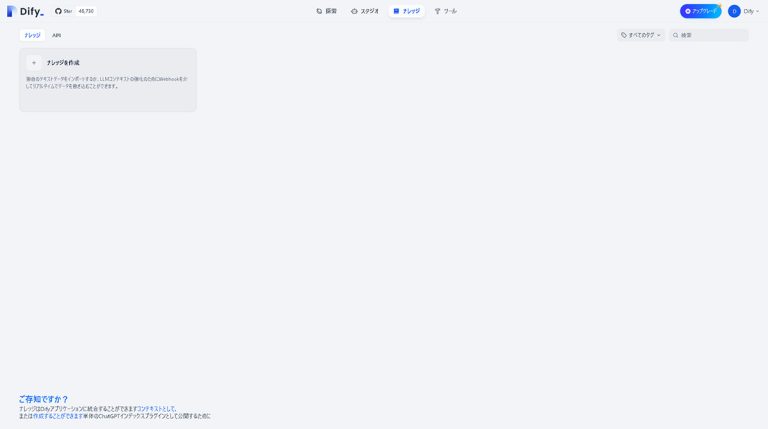
Task: Expand the All Tags (すべてのタグ) filter
Action: [641, 35]
